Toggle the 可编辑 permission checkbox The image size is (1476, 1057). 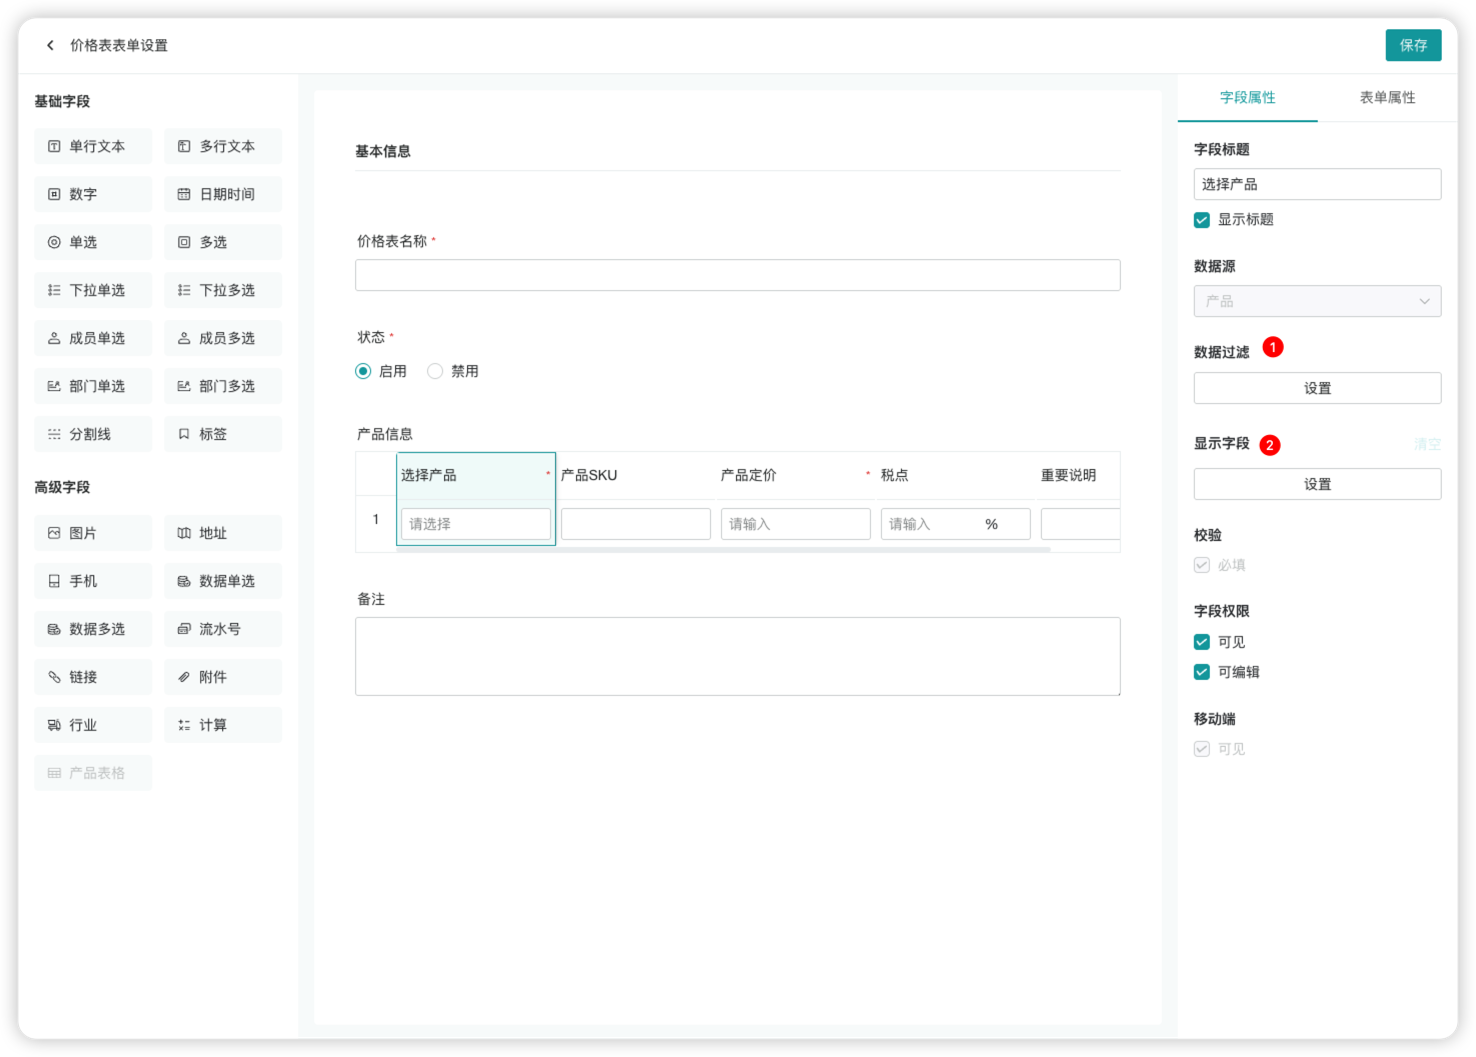1202,672
